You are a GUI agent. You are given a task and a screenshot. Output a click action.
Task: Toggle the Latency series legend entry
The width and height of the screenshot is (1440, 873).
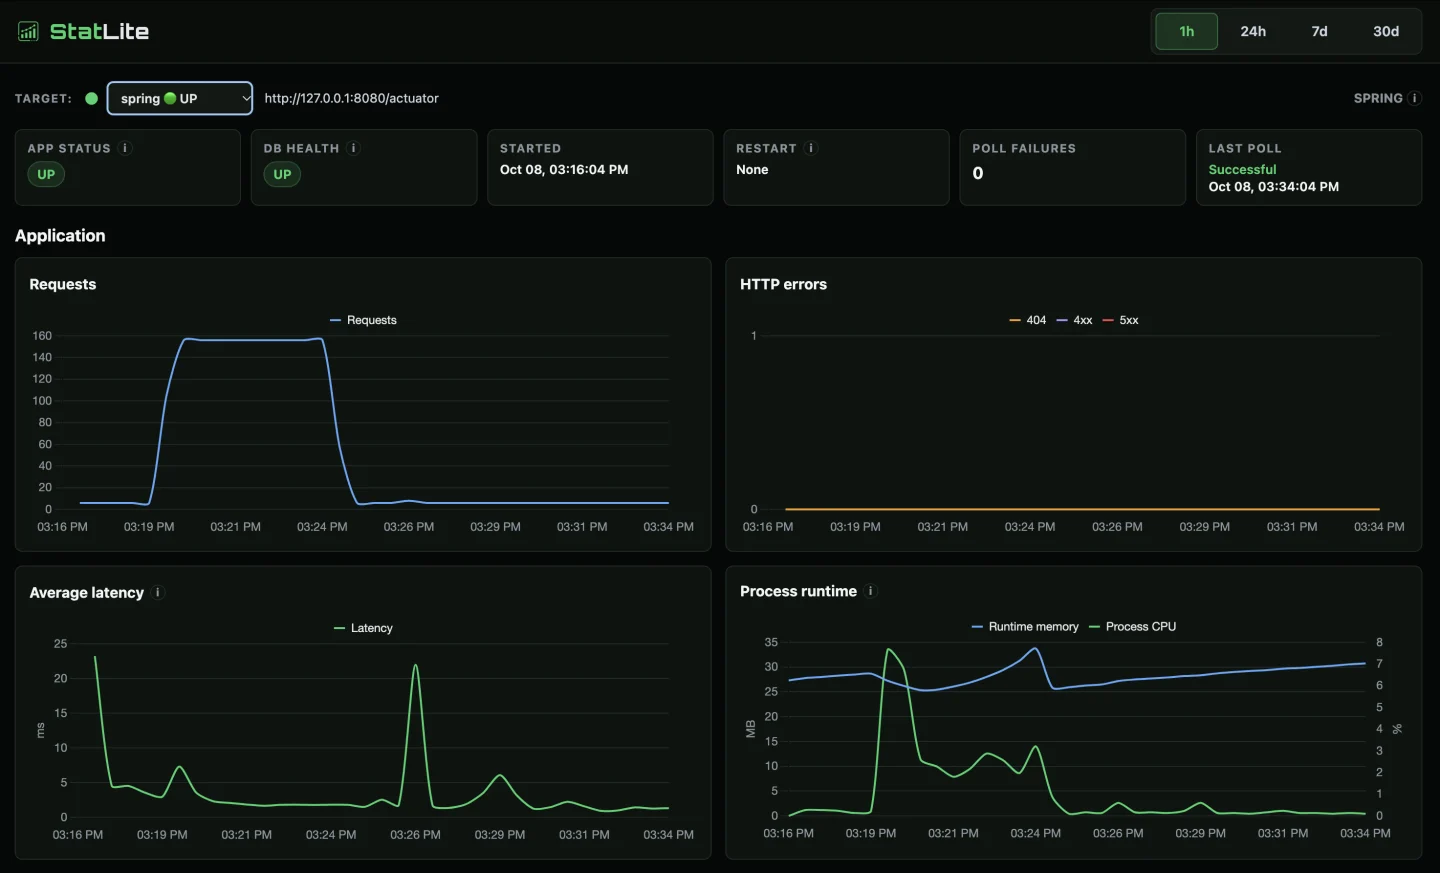point(363,628)
